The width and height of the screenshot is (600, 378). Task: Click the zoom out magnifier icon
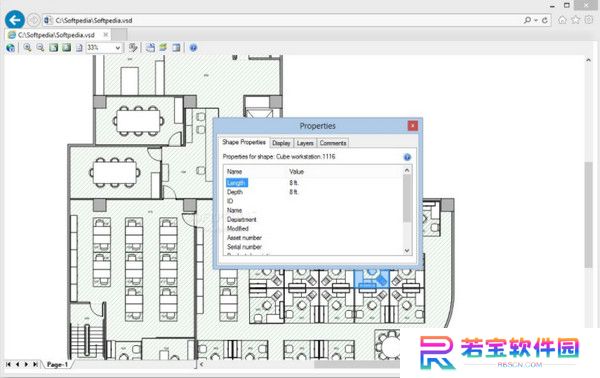click(x=40, y=48)
